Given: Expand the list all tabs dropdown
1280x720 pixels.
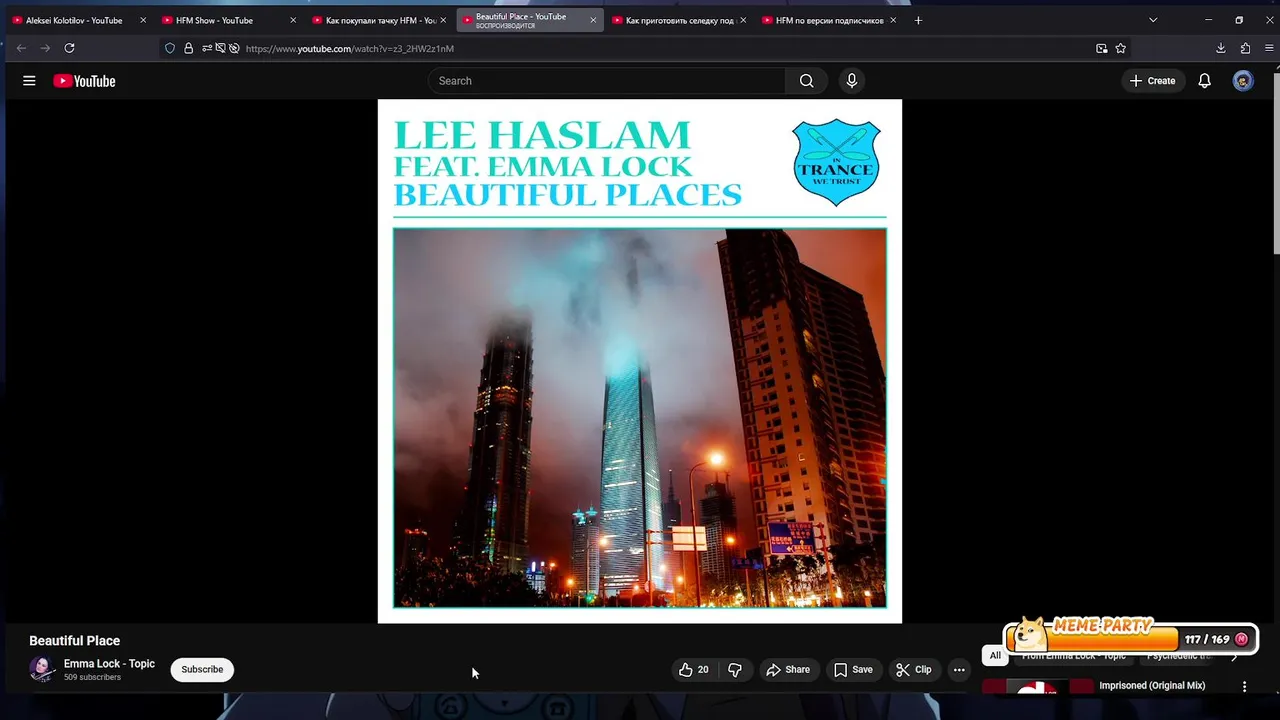Looking at the screenshot, I should click(1153, 20).
